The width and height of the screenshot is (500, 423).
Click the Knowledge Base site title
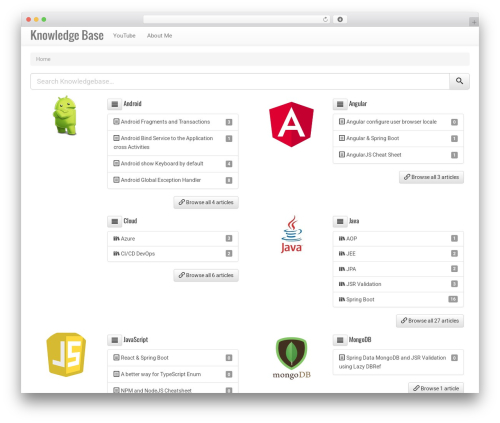[x=67, y=35]
